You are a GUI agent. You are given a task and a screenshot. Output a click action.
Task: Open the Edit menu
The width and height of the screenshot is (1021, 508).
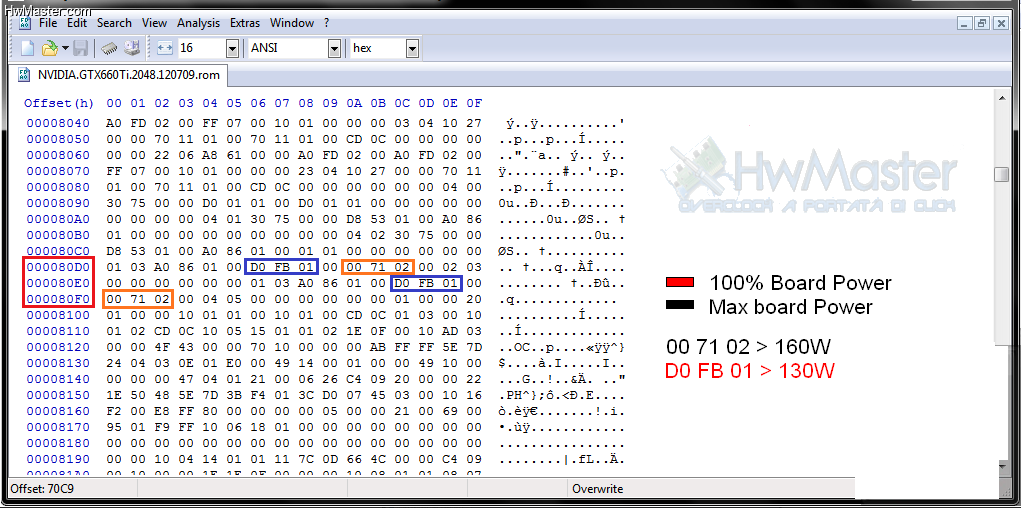76,23
